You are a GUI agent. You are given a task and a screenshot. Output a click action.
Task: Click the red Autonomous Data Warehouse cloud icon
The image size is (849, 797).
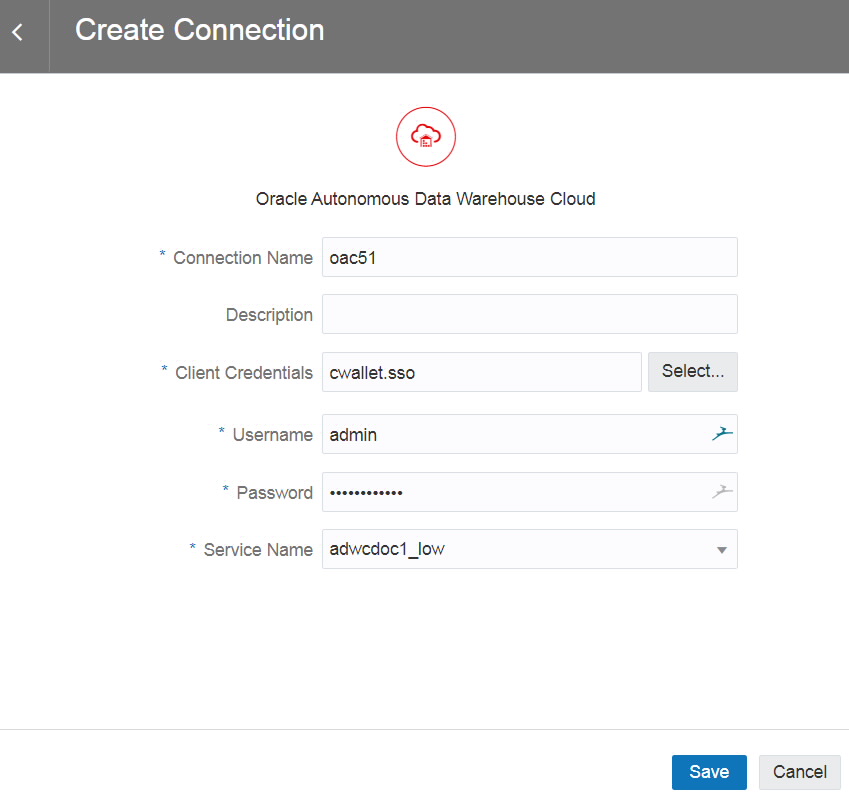tap(426, 136)
